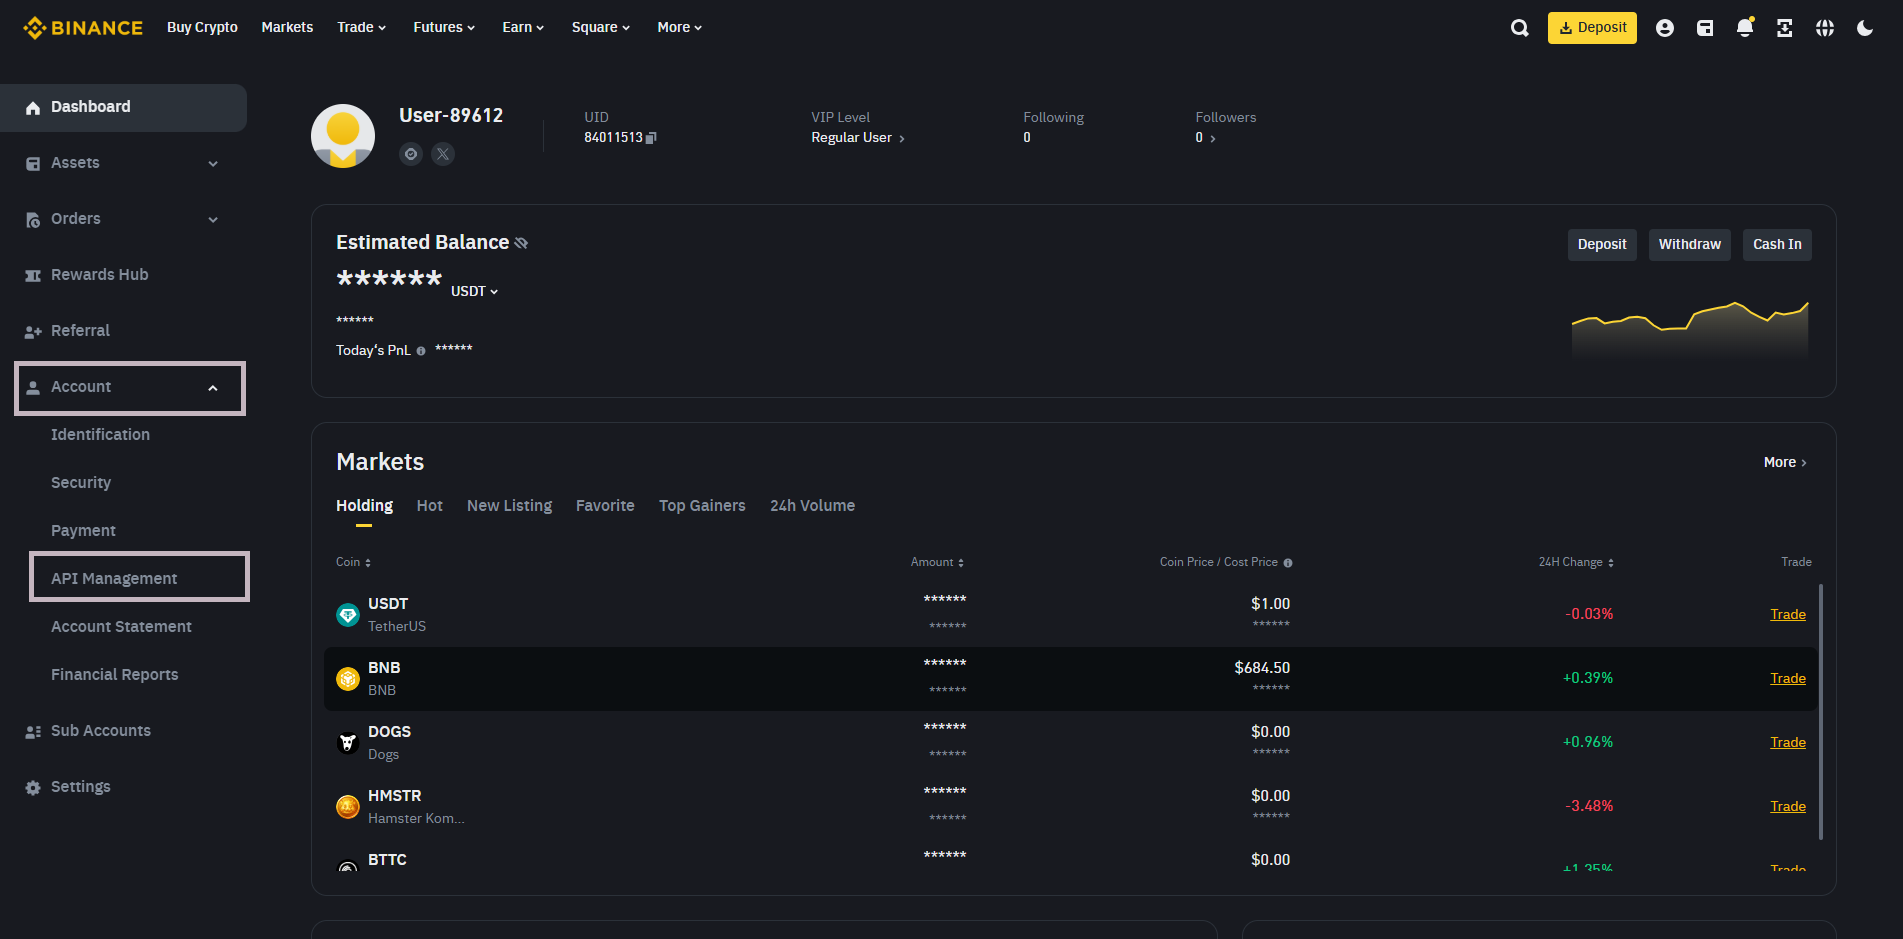This screenshot has width=1903, height=939.
Task: Open the search magnifier icon
Action: tap(1520, 28)
